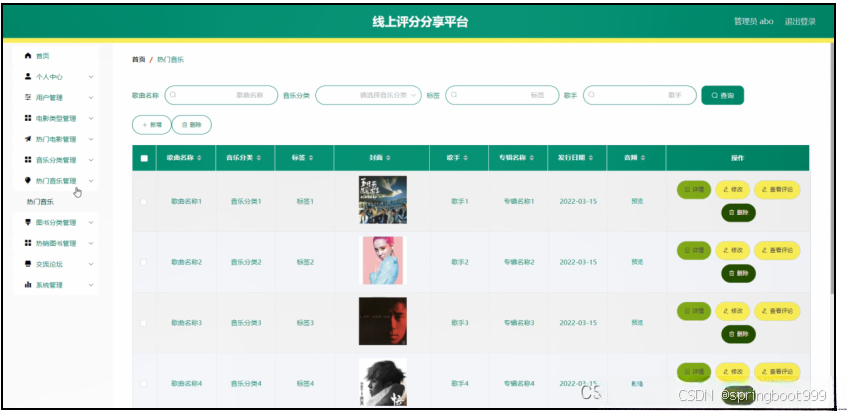Click the grid icon for 热销图书管理
The width and height of the screenshot is (847, 411).
point(28,243)
